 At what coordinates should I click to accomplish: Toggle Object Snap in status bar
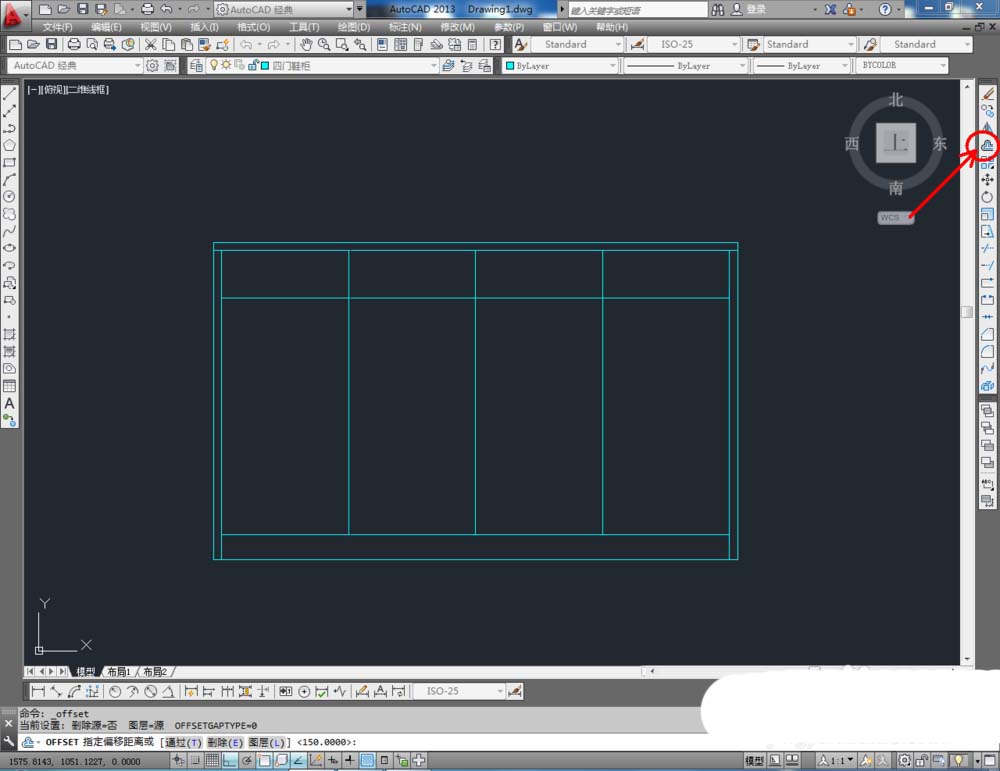[264, 760]
